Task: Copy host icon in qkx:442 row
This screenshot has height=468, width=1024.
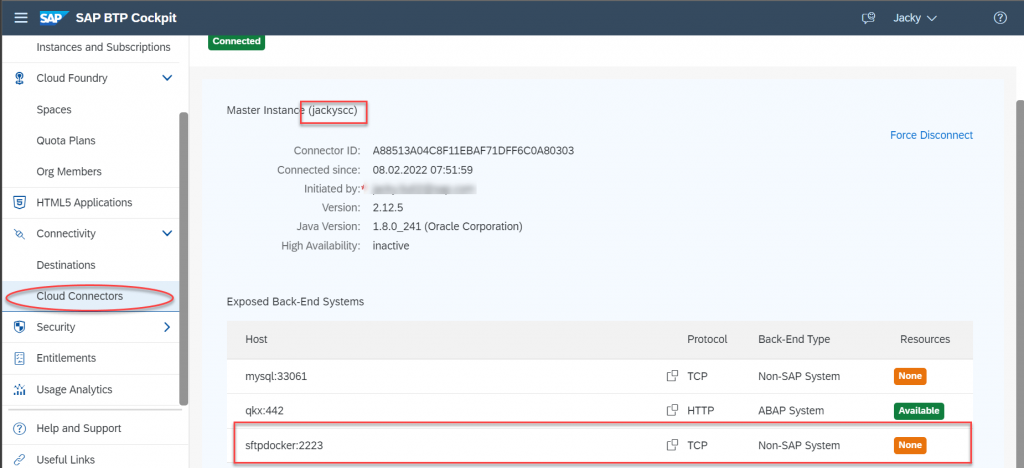Action: coord(671,411)
